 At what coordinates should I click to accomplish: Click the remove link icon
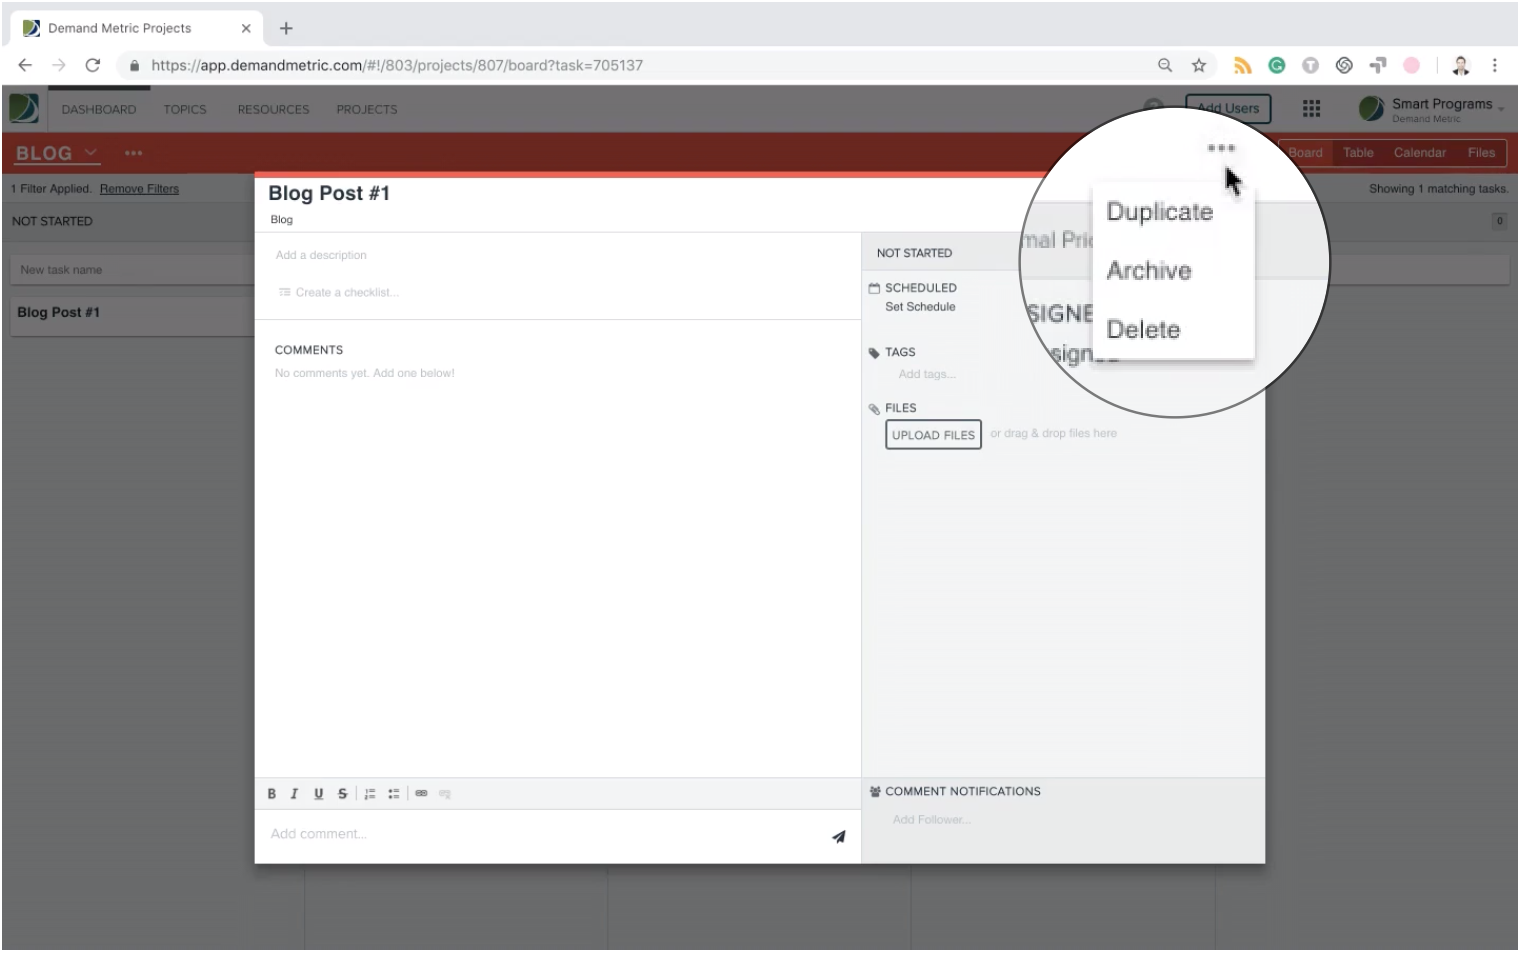pyautogui.click(x=445, y=794)
